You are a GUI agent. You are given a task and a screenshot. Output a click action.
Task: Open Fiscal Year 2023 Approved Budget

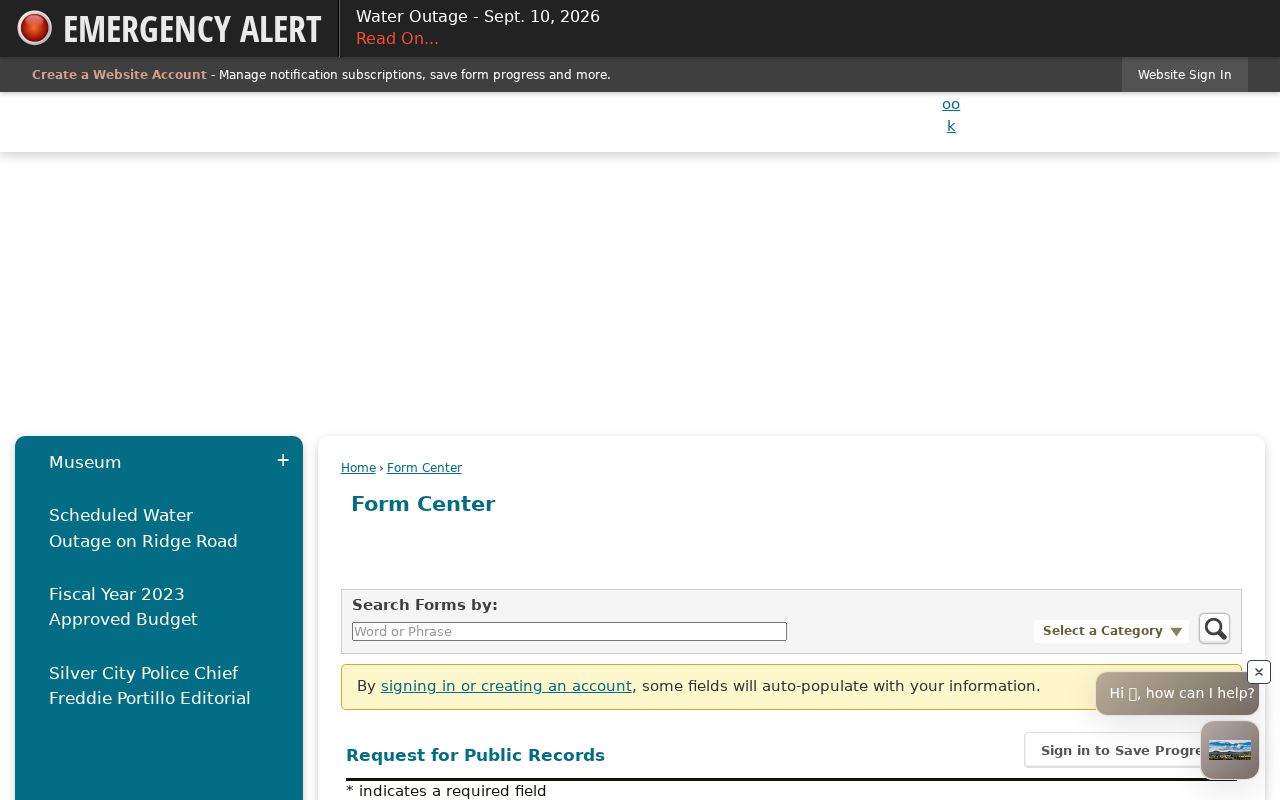[x=123, y=607]
